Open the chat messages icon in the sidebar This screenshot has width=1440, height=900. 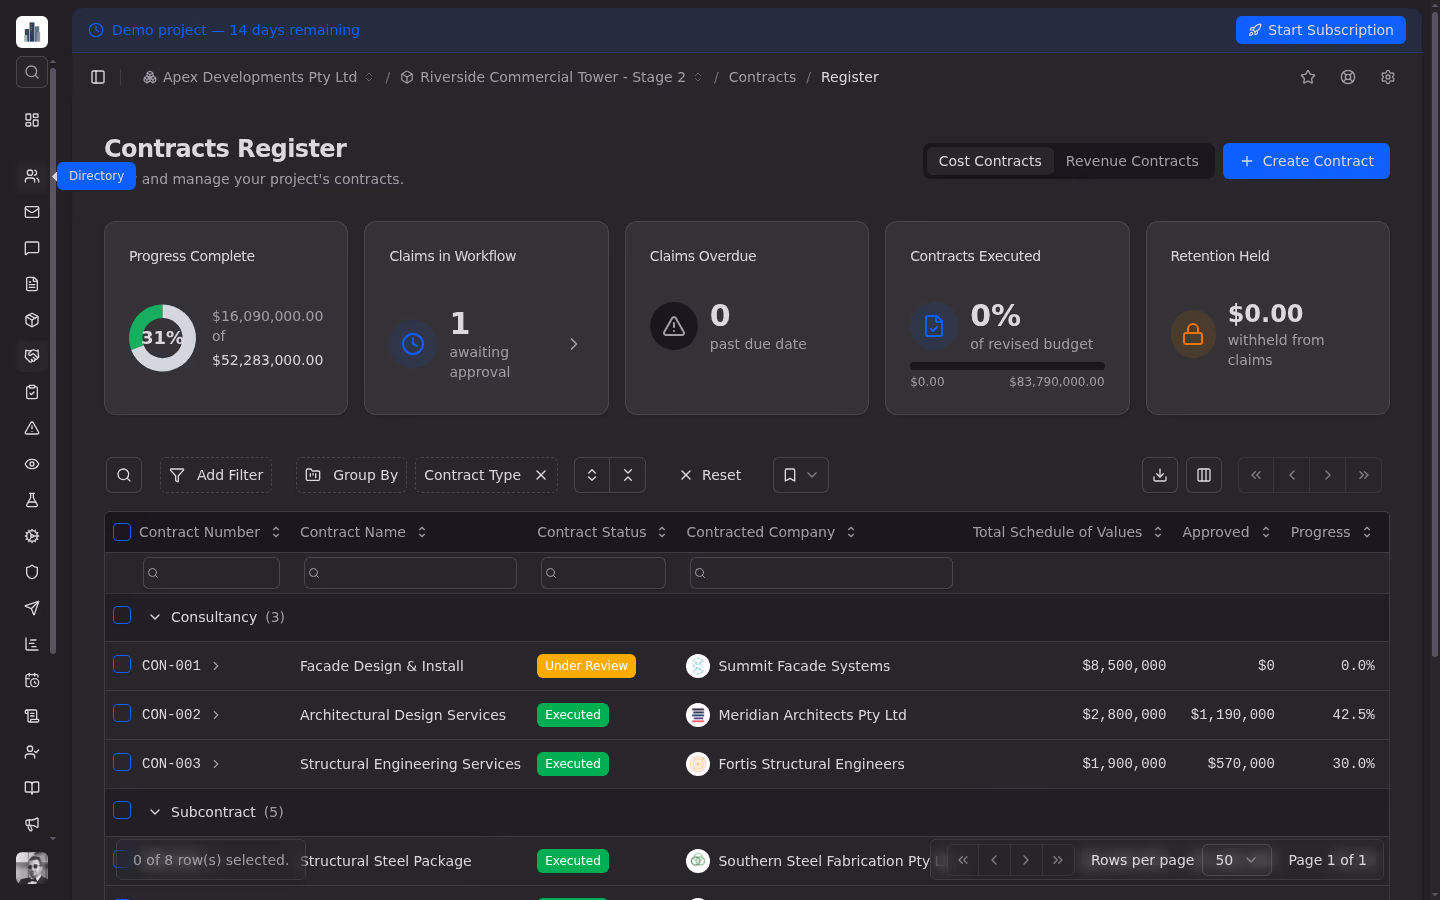click(31, 248)
